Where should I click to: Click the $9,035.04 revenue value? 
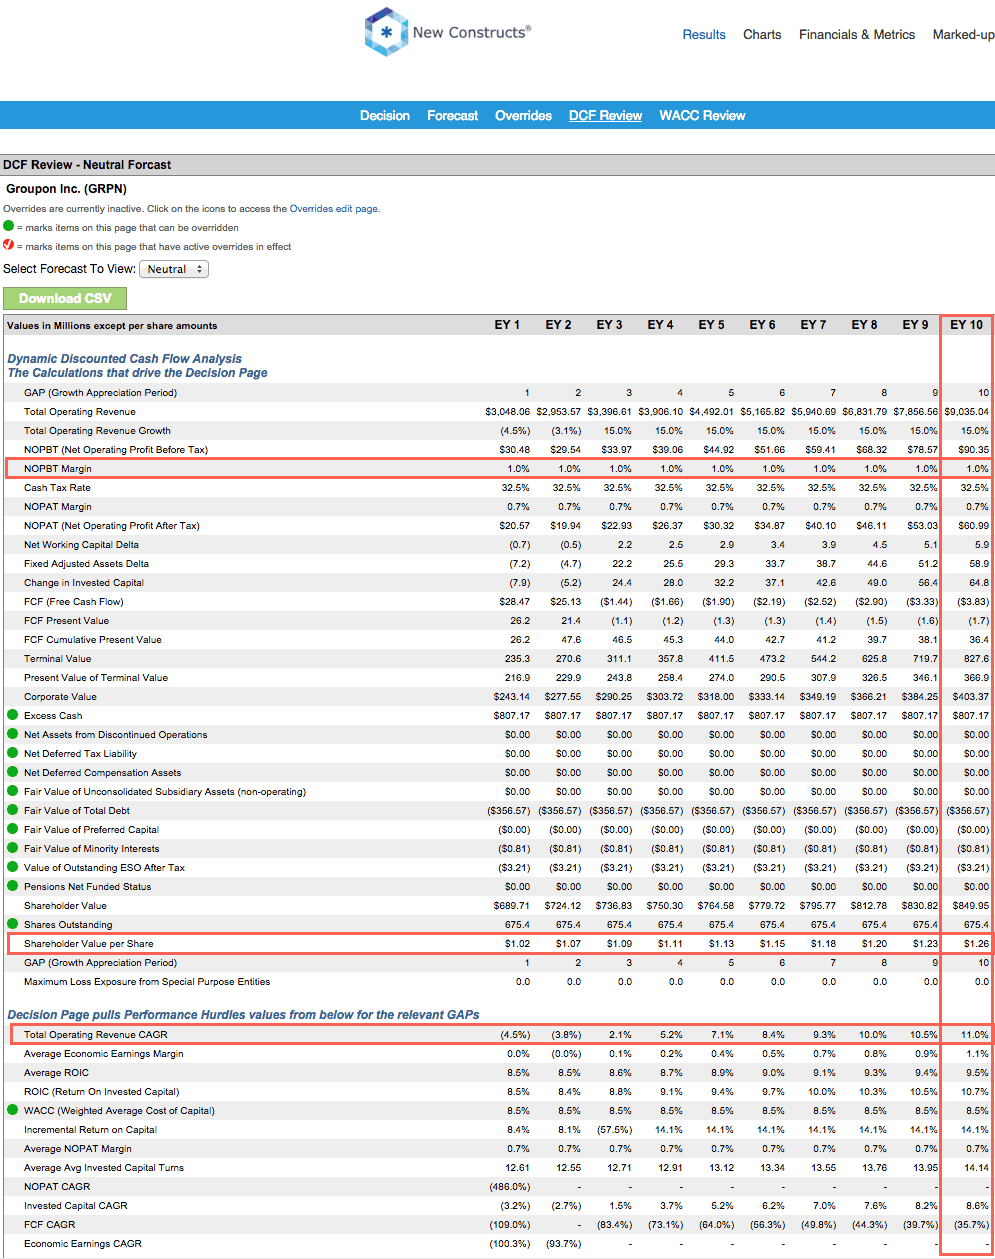(966, 412)
